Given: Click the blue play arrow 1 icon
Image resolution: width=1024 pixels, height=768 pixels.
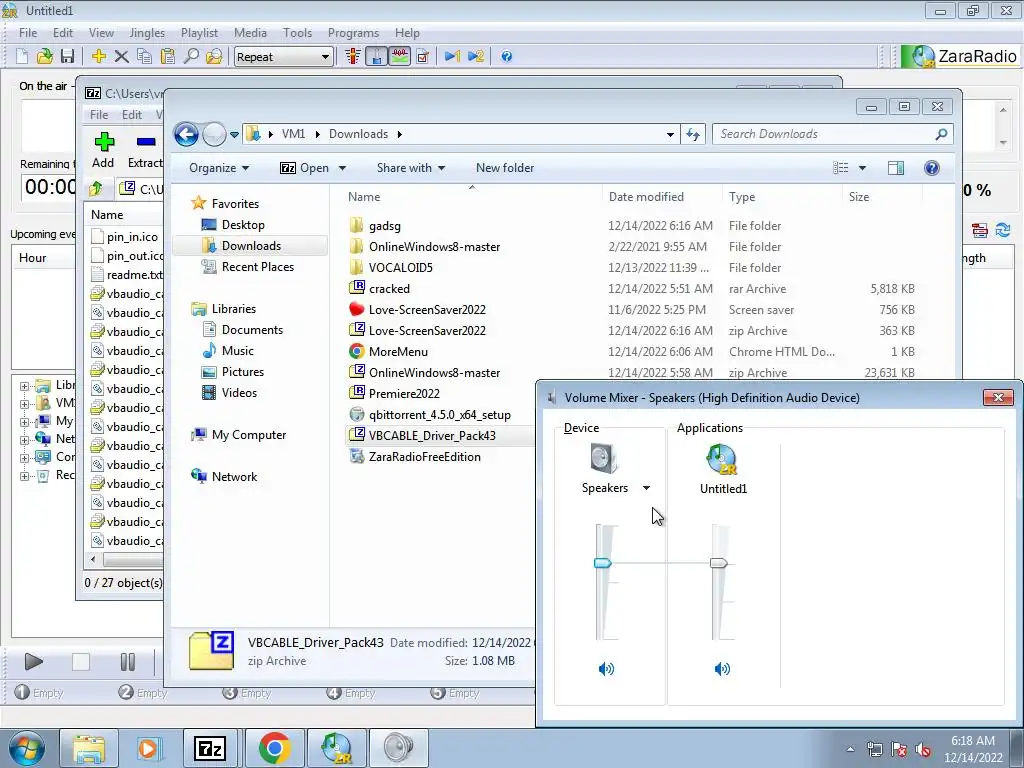Looking at the screenshot, I should (453, 57).
